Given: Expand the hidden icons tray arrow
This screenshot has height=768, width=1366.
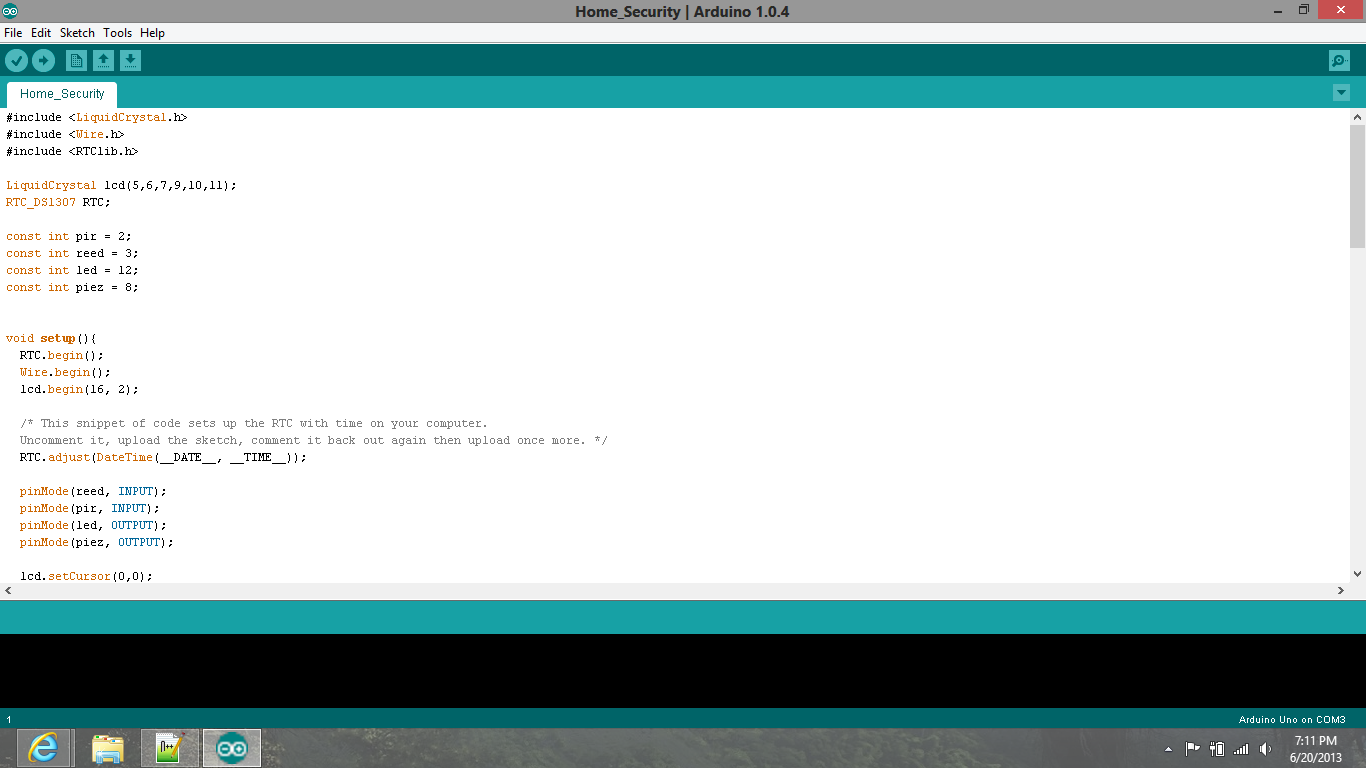Looking at the screenshot, I should 1168,747.
